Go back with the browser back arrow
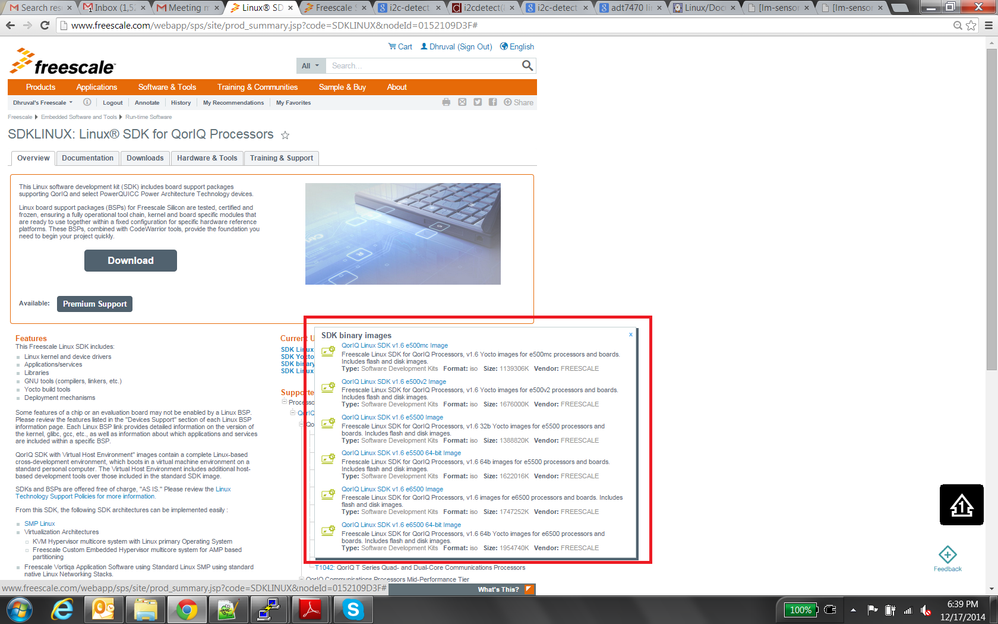The height and width of the screenshot is (624, 998). click(10, 25)
